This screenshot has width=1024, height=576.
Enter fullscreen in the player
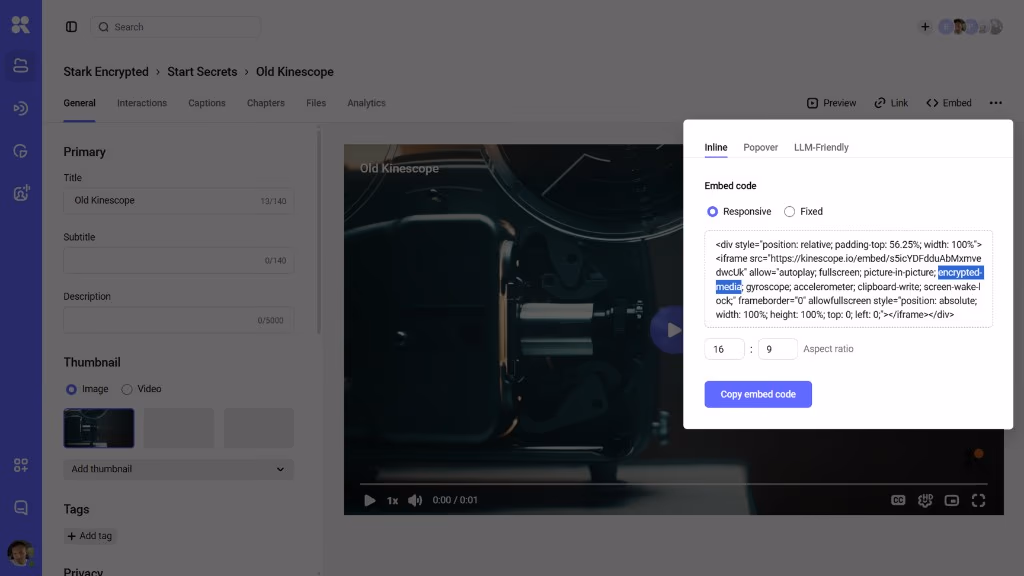pyautogui.click(x=978, y=500)
